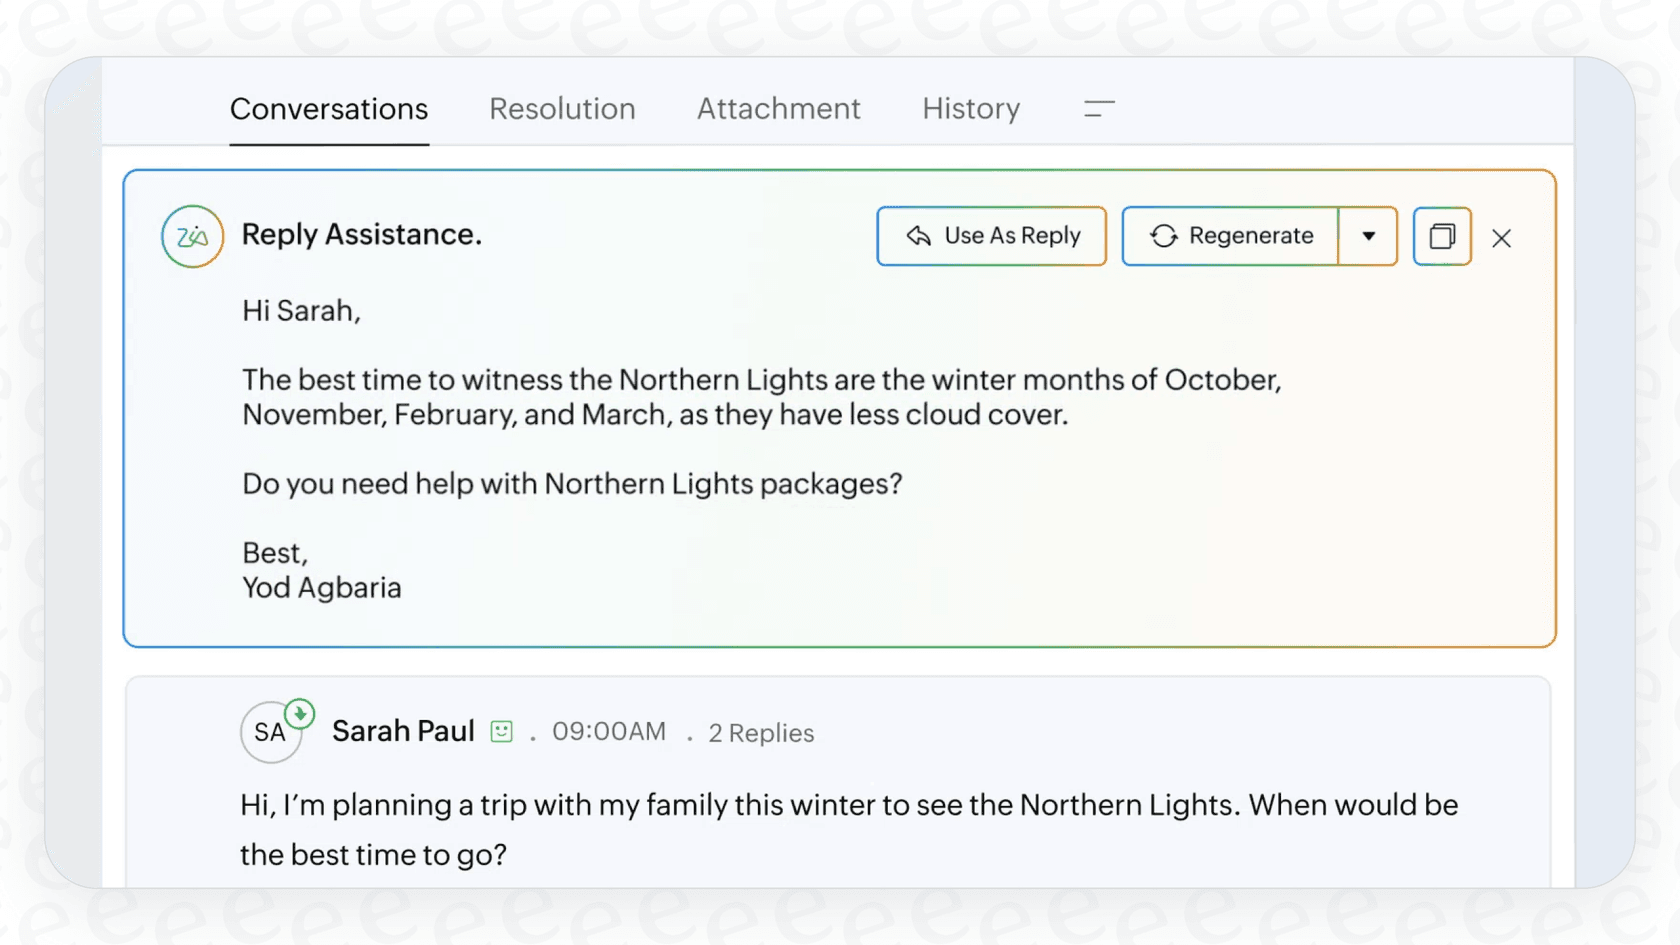Open the Regenerate options dropdown arrow
Screen dimensions: 1680x945
1367,236
